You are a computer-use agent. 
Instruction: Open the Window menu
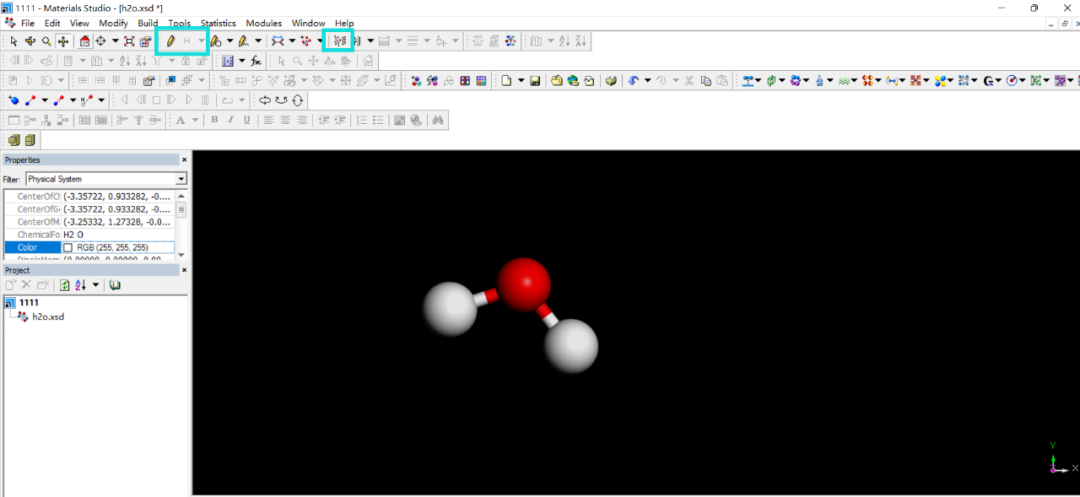pyautogui.click(x=308, y=23)
